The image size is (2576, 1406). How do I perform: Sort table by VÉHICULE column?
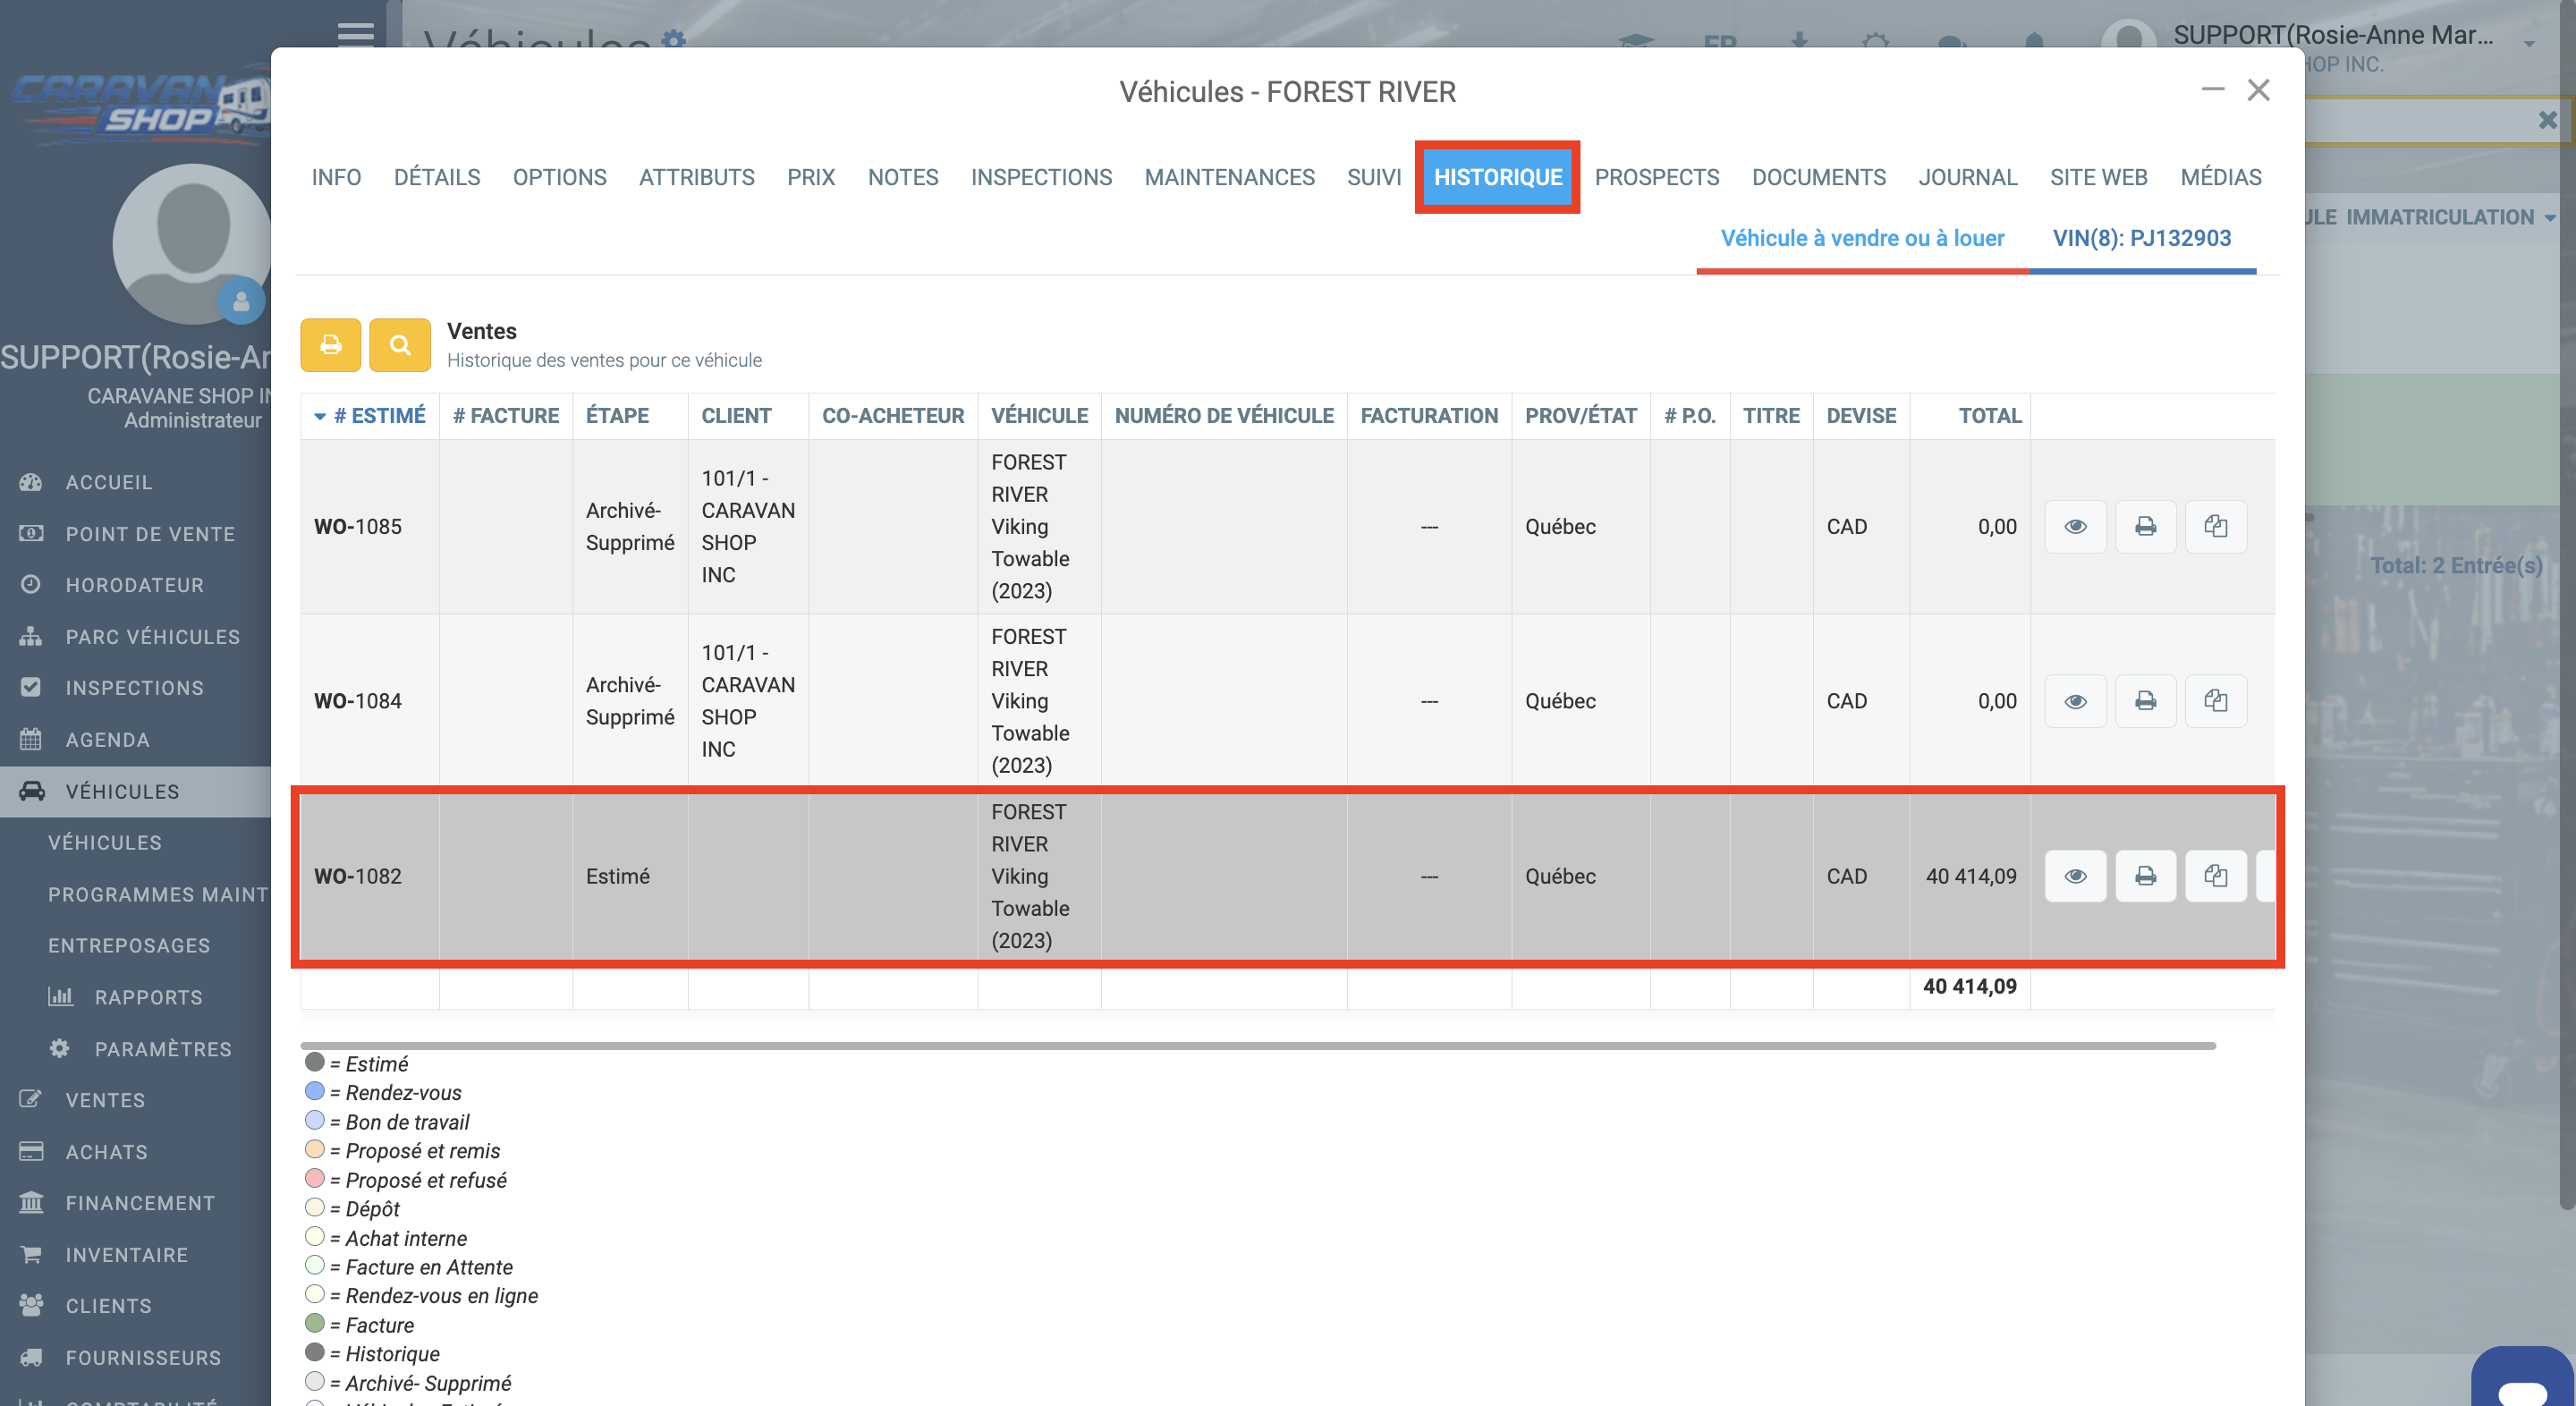pos(1040,415)
